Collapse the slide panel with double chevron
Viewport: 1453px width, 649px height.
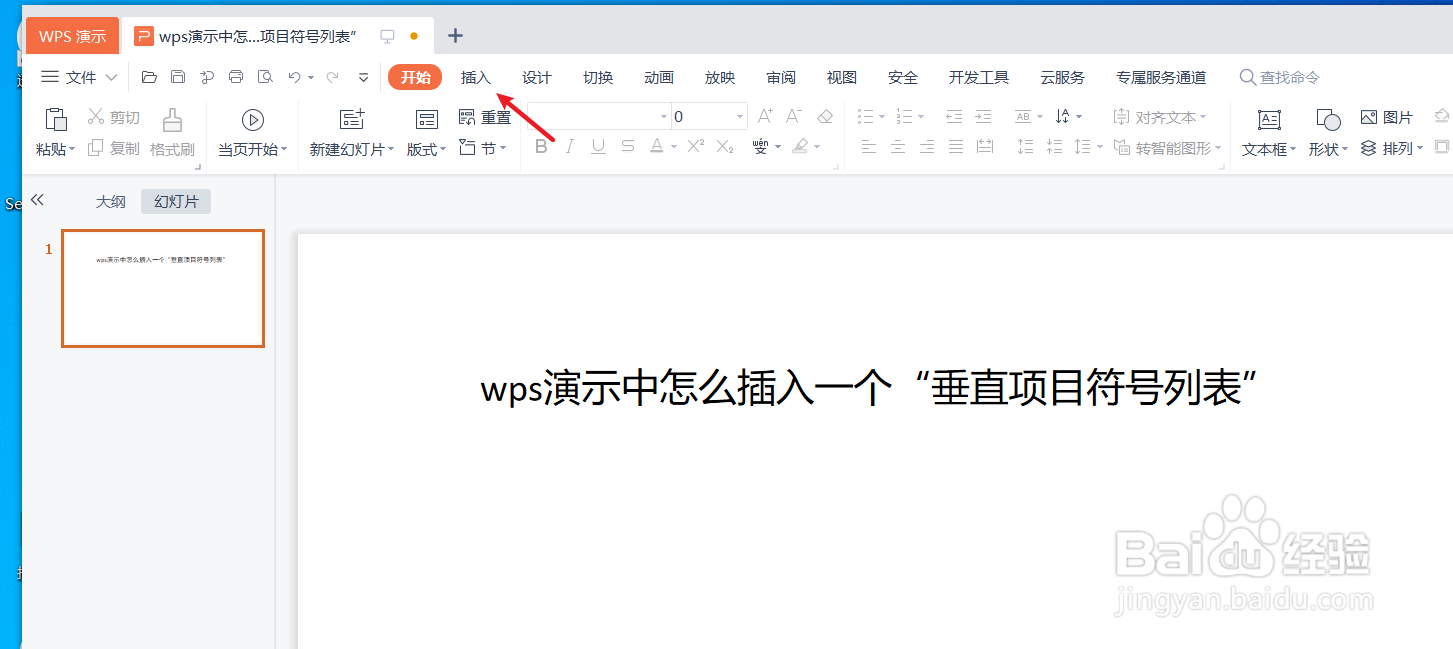tap(38, 200)
